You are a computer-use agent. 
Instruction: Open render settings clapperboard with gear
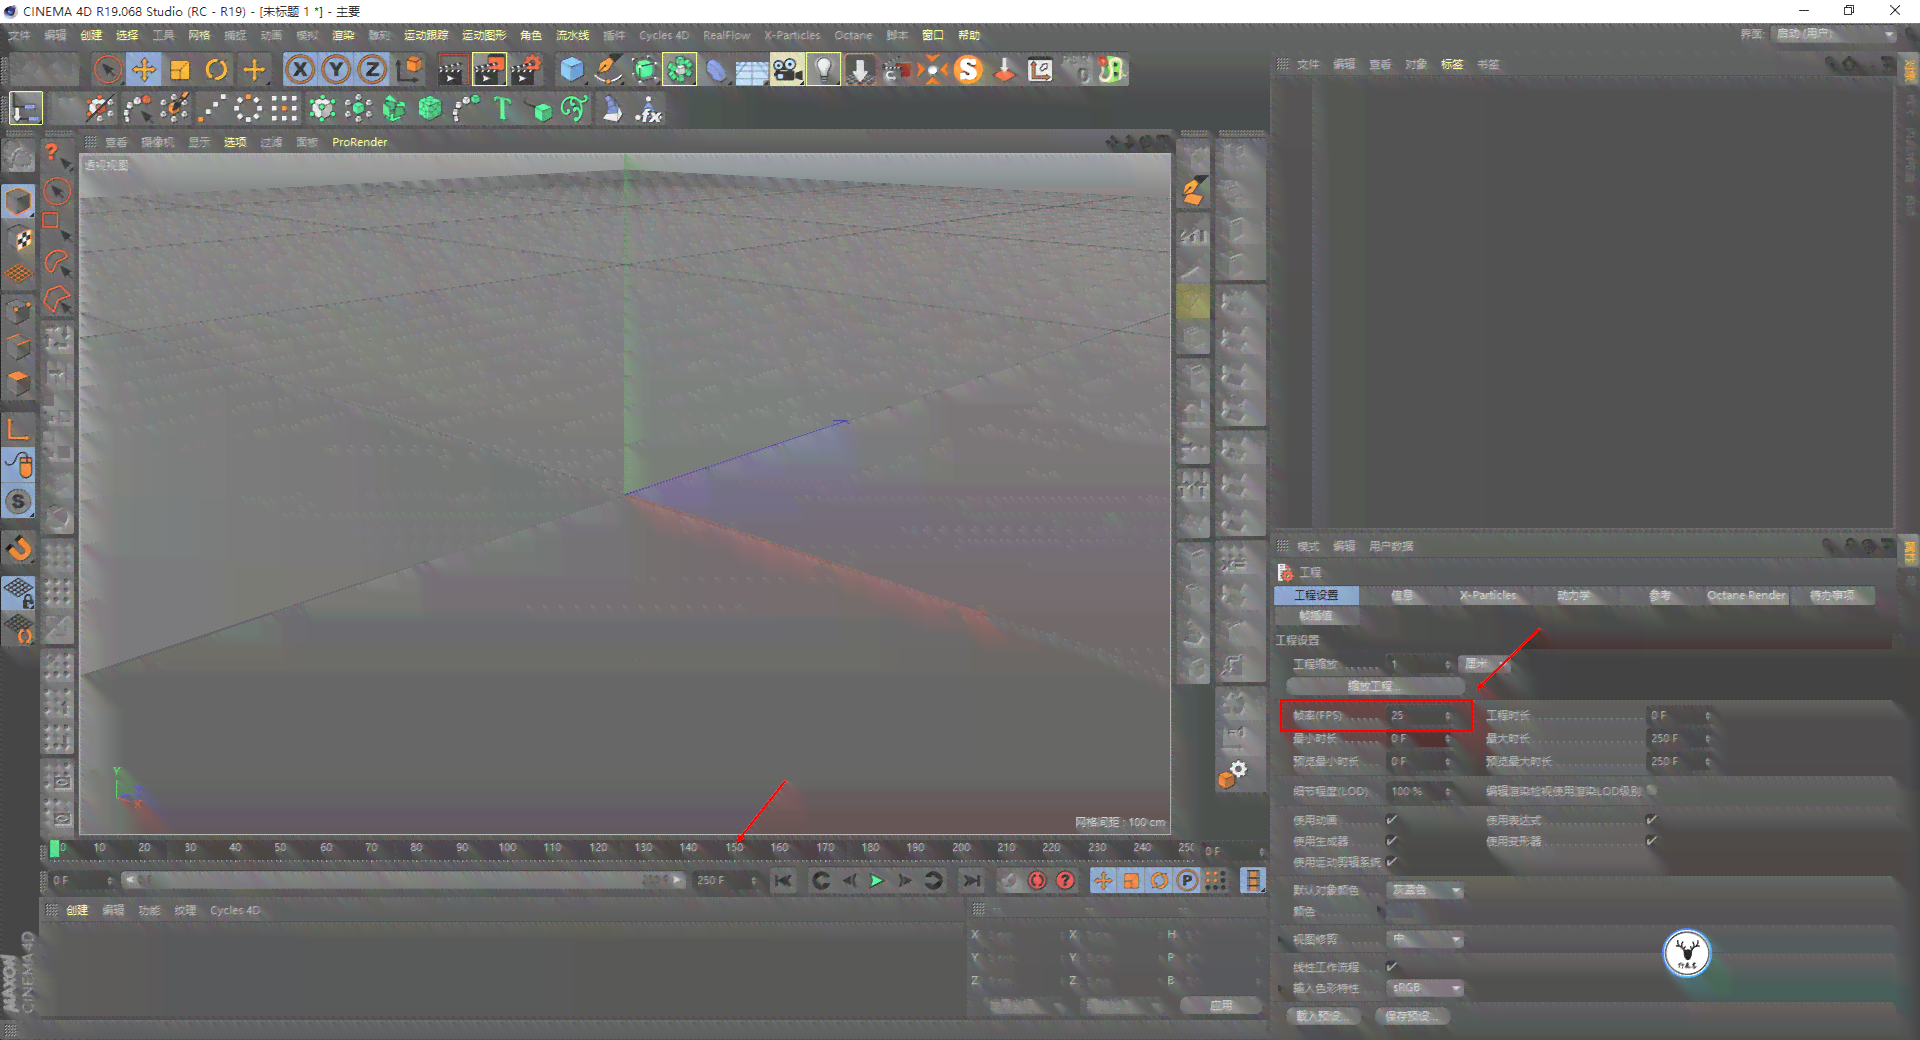tap(526, 69)
